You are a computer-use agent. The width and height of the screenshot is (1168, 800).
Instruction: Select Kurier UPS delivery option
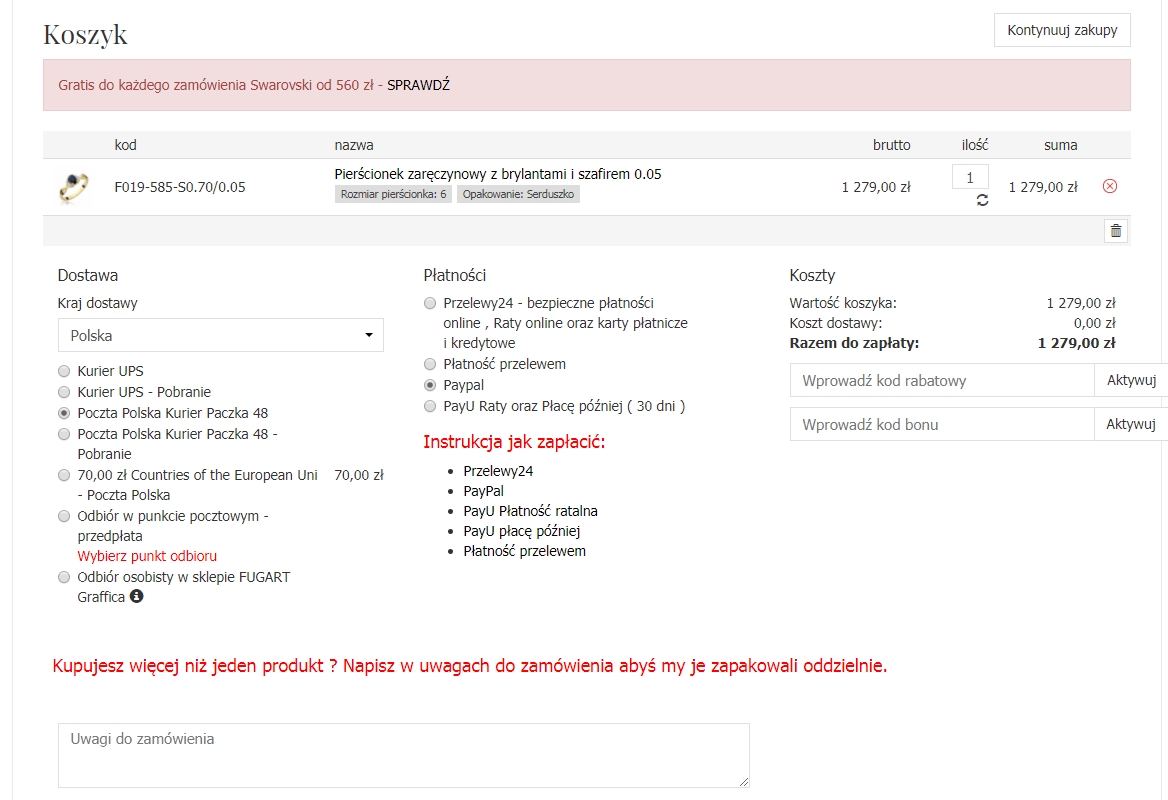64,371
